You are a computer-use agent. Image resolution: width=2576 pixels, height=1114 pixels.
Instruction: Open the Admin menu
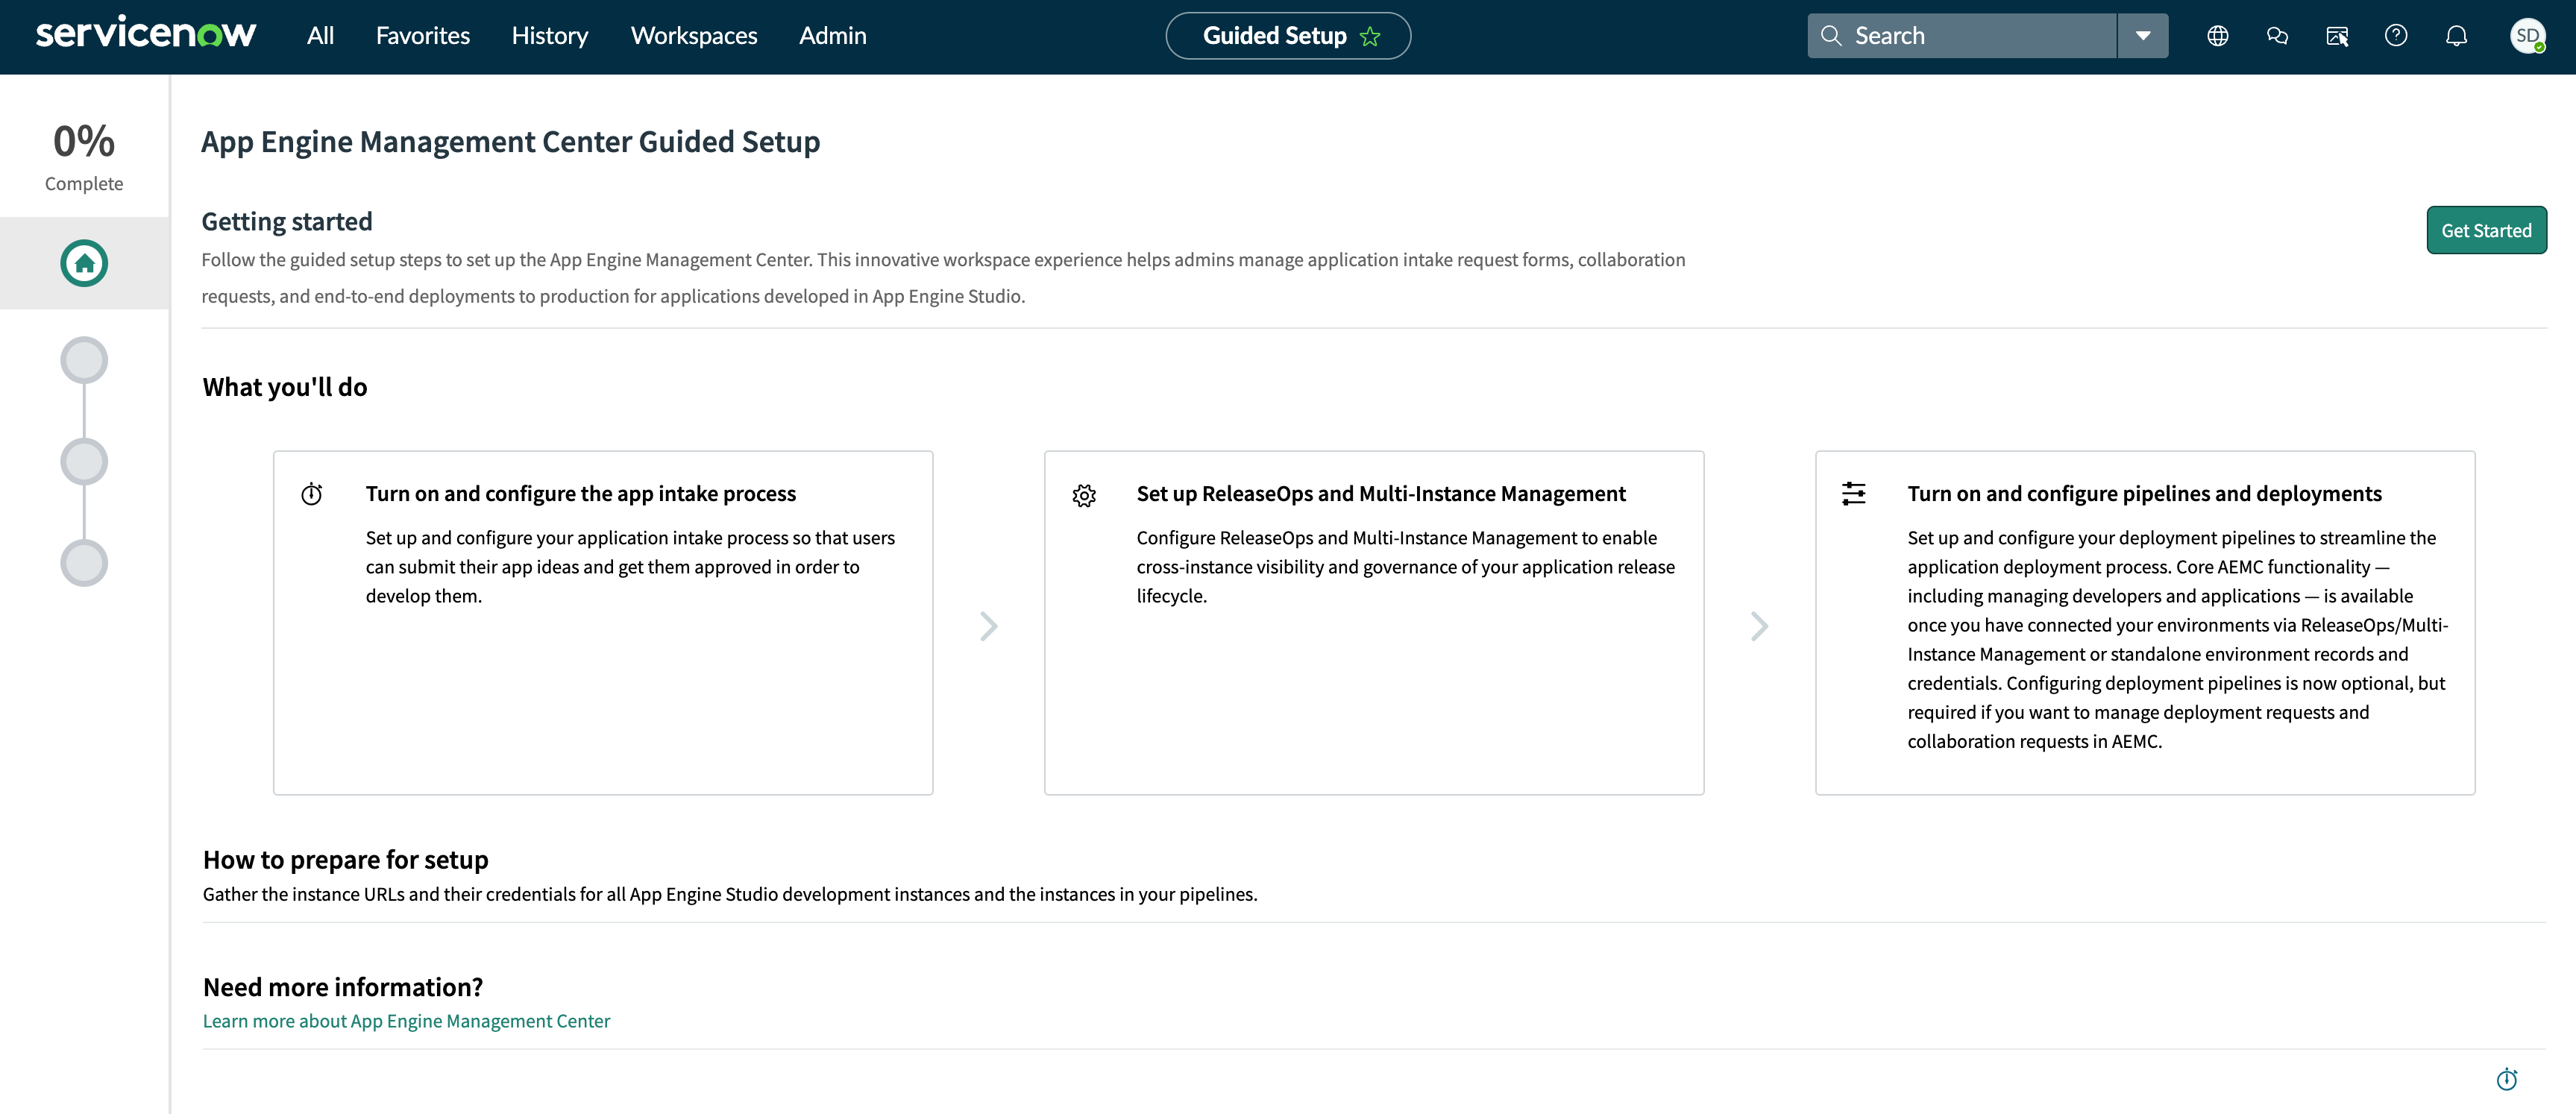[832, 36]
